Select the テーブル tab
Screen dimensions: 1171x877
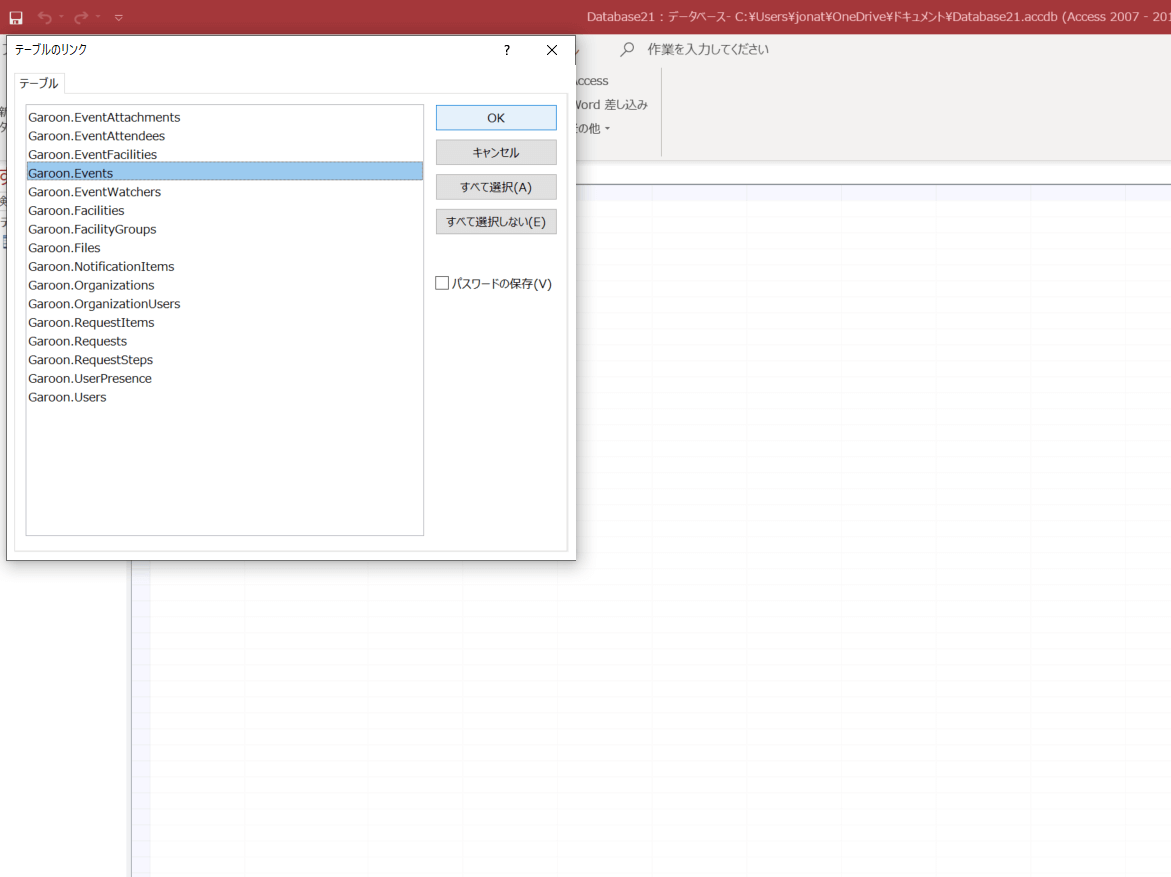pyautogui.click(x=39, y=83)
